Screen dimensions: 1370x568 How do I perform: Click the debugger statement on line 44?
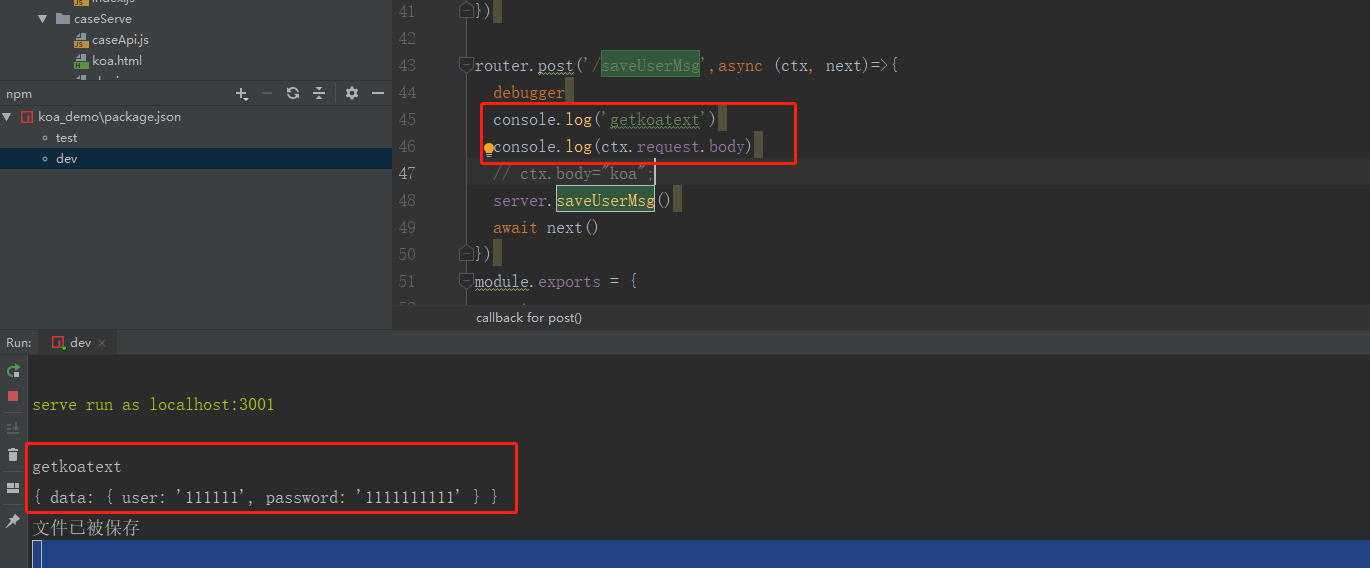(x=529, y=92)
